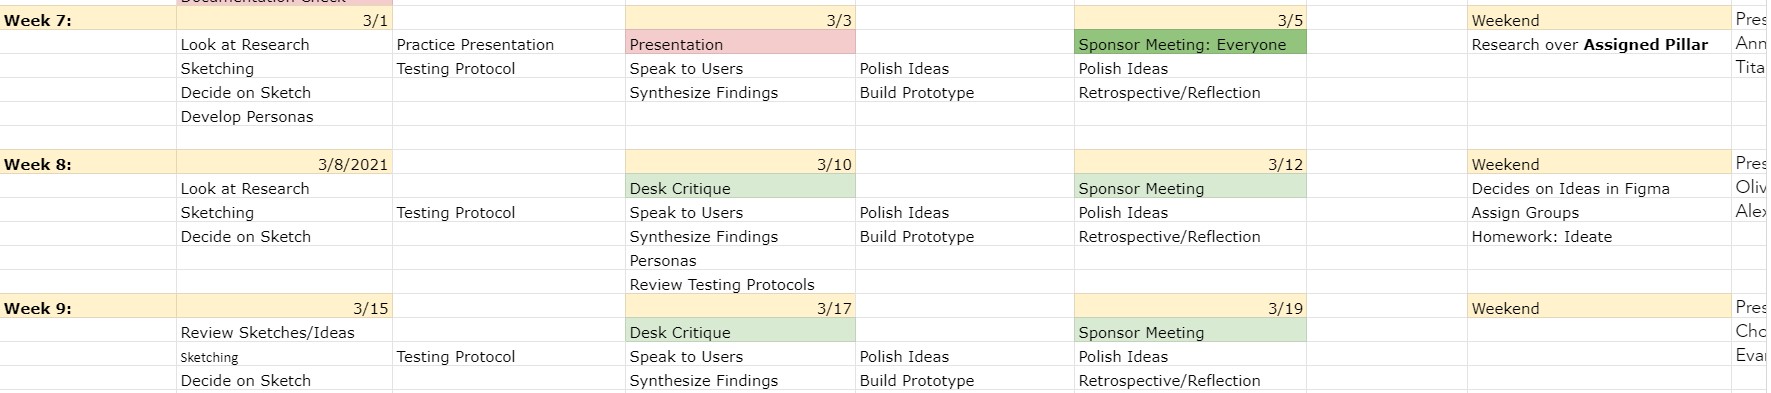
Task: Select the Review Testing Protocols cell
Action: point(740,284)
